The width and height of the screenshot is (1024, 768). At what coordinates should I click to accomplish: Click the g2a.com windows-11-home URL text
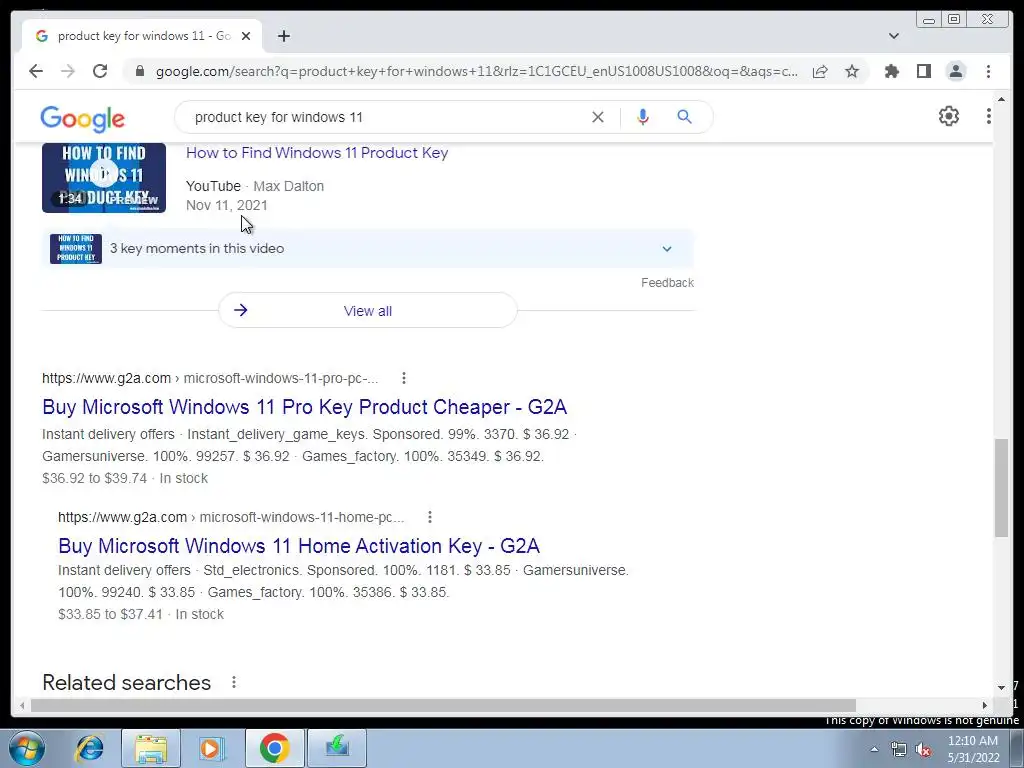coord(231,517)
